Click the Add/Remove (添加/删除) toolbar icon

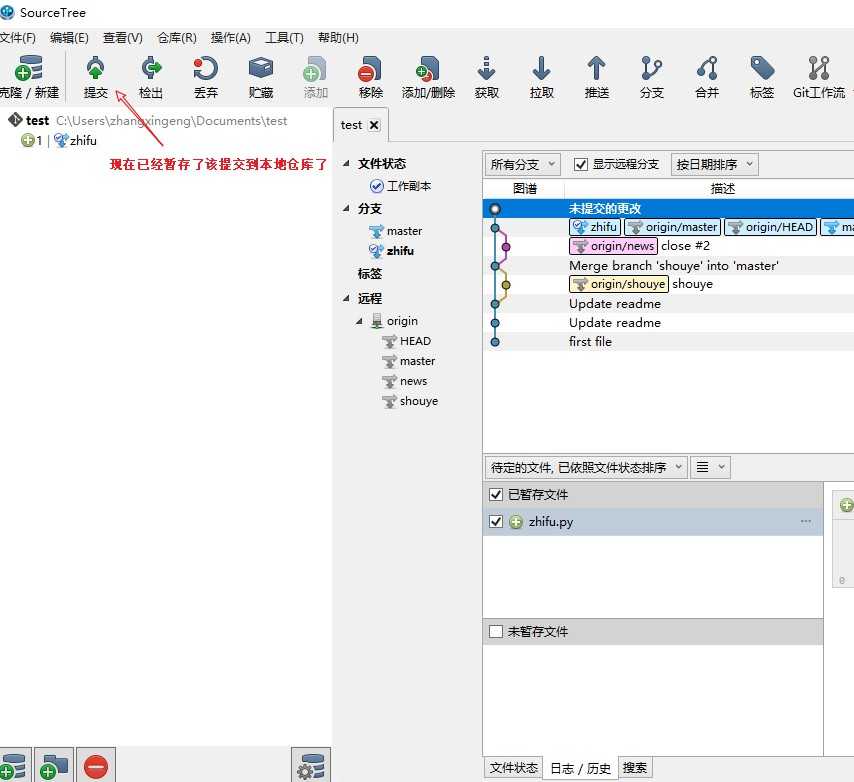428,69
